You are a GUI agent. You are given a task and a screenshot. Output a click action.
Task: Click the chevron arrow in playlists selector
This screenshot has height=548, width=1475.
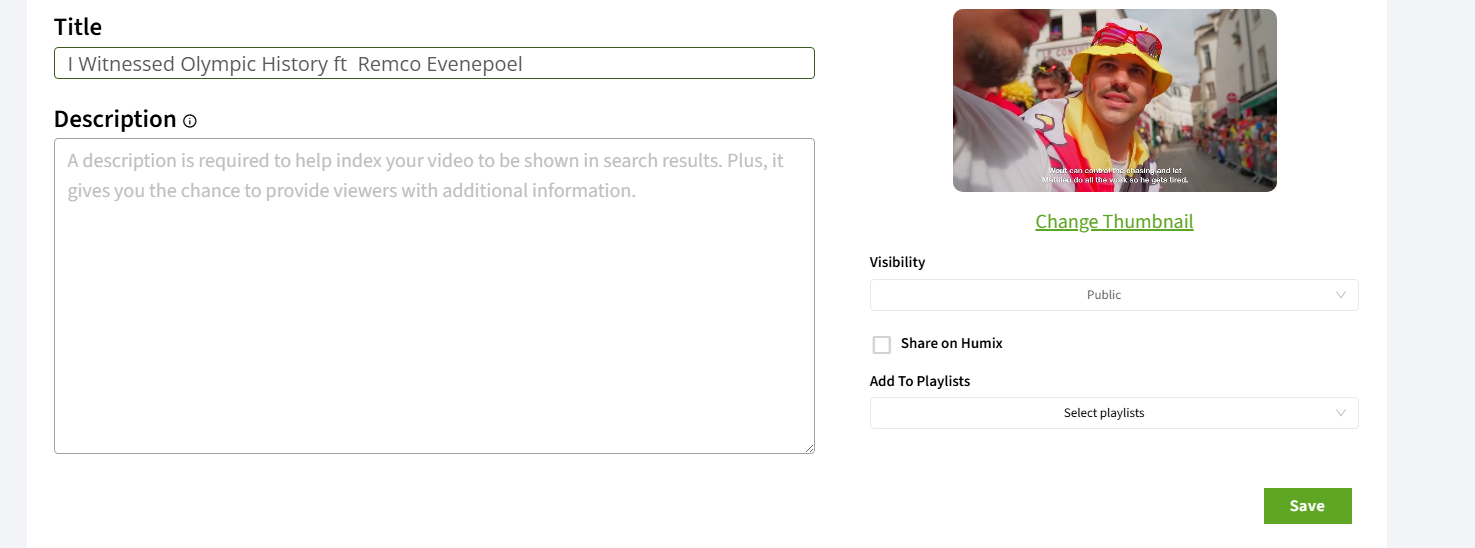(x=1341, y=413)
